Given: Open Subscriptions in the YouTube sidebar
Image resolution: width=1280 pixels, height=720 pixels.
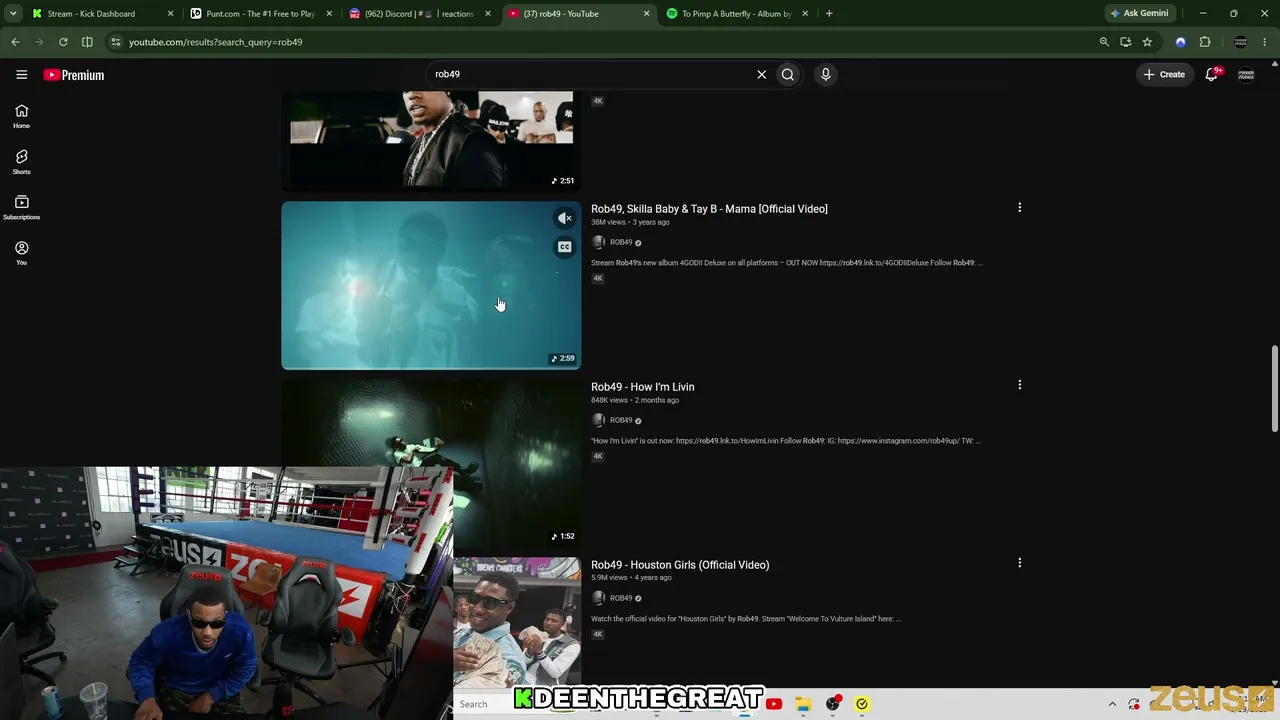Looking at the screenshot, I should (x=21, y=207).
